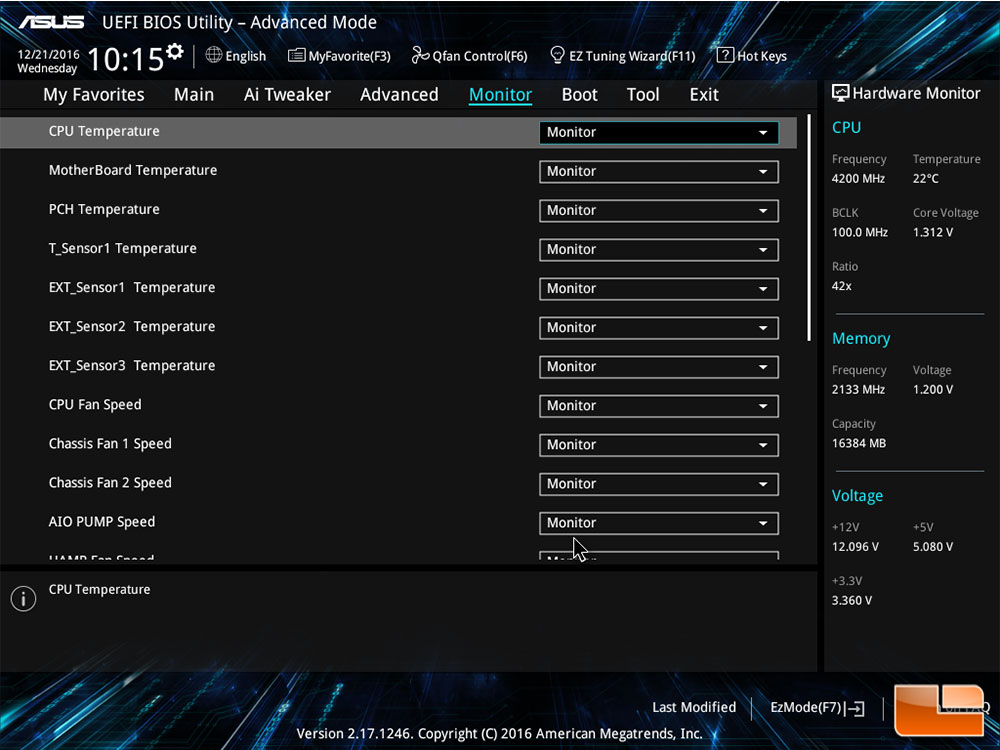Click the EZ Tuning Wizard lightbulb icon
Viewport: 1000px width, 750px height.
point(557,55)
